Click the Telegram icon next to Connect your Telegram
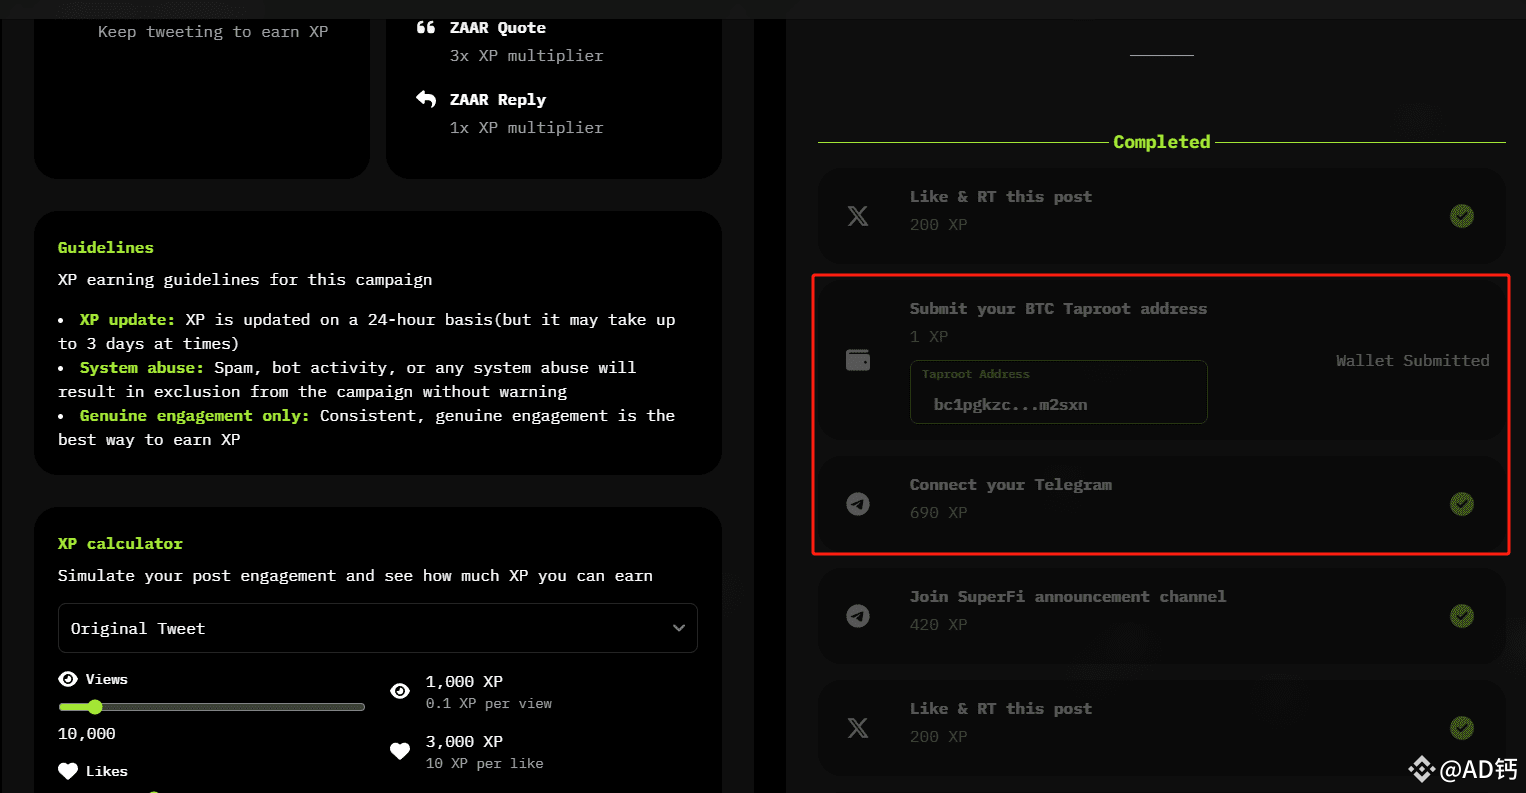 coord(857,504)
